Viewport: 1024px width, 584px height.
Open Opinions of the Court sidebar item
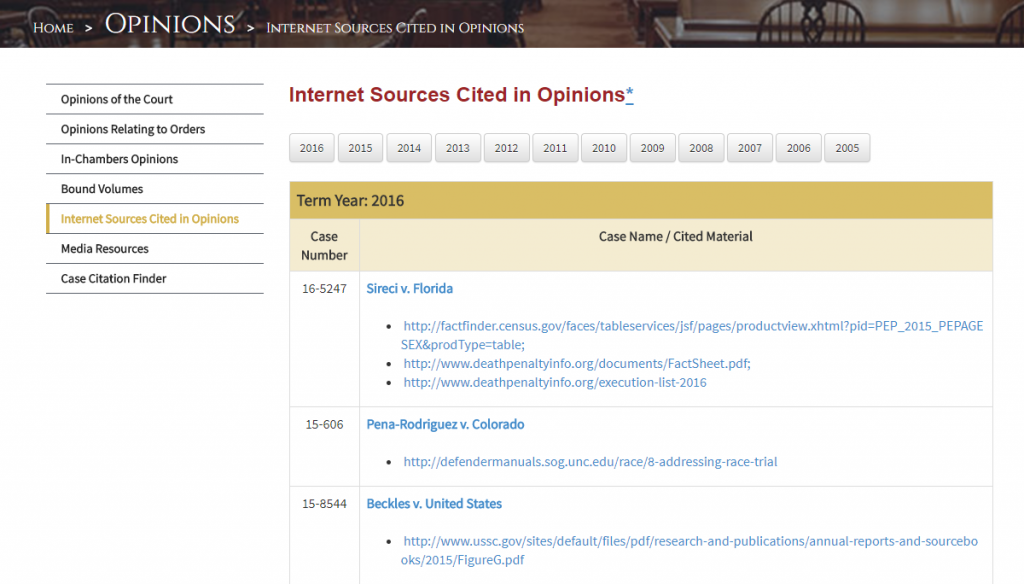[x=116, y=99]
